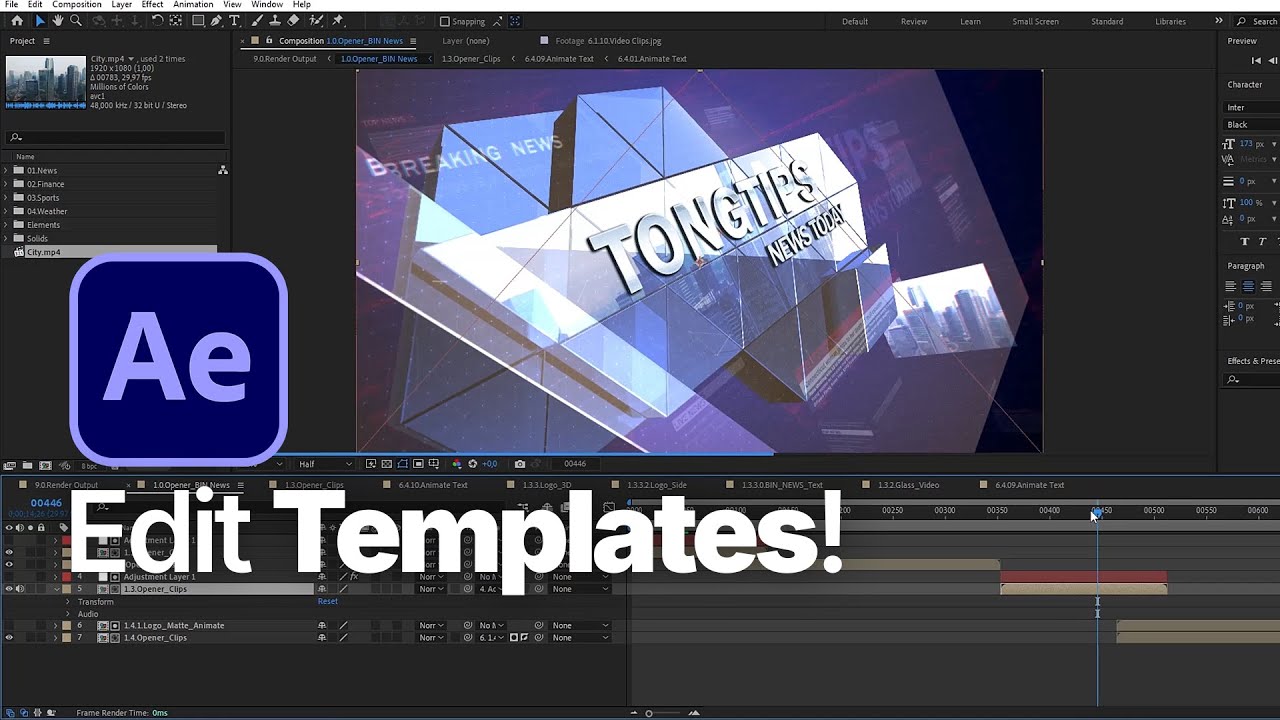Open the Window menu

(x=267, y=5)
